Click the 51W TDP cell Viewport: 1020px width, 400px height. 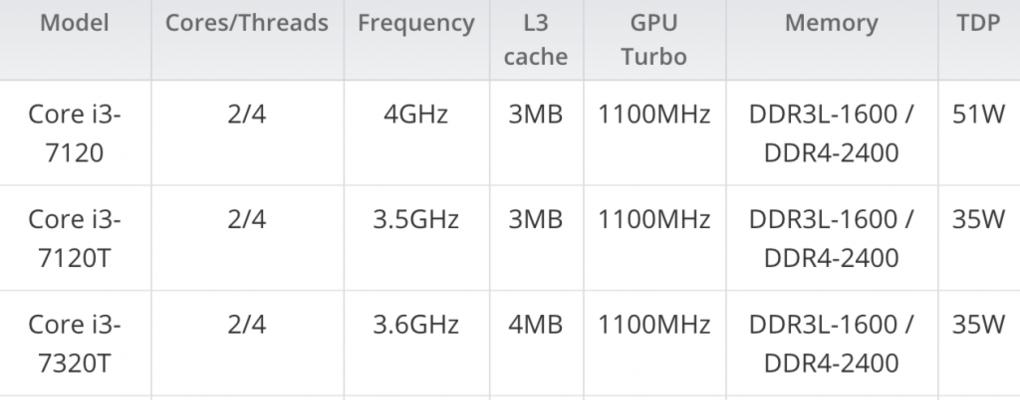(978, 115)
